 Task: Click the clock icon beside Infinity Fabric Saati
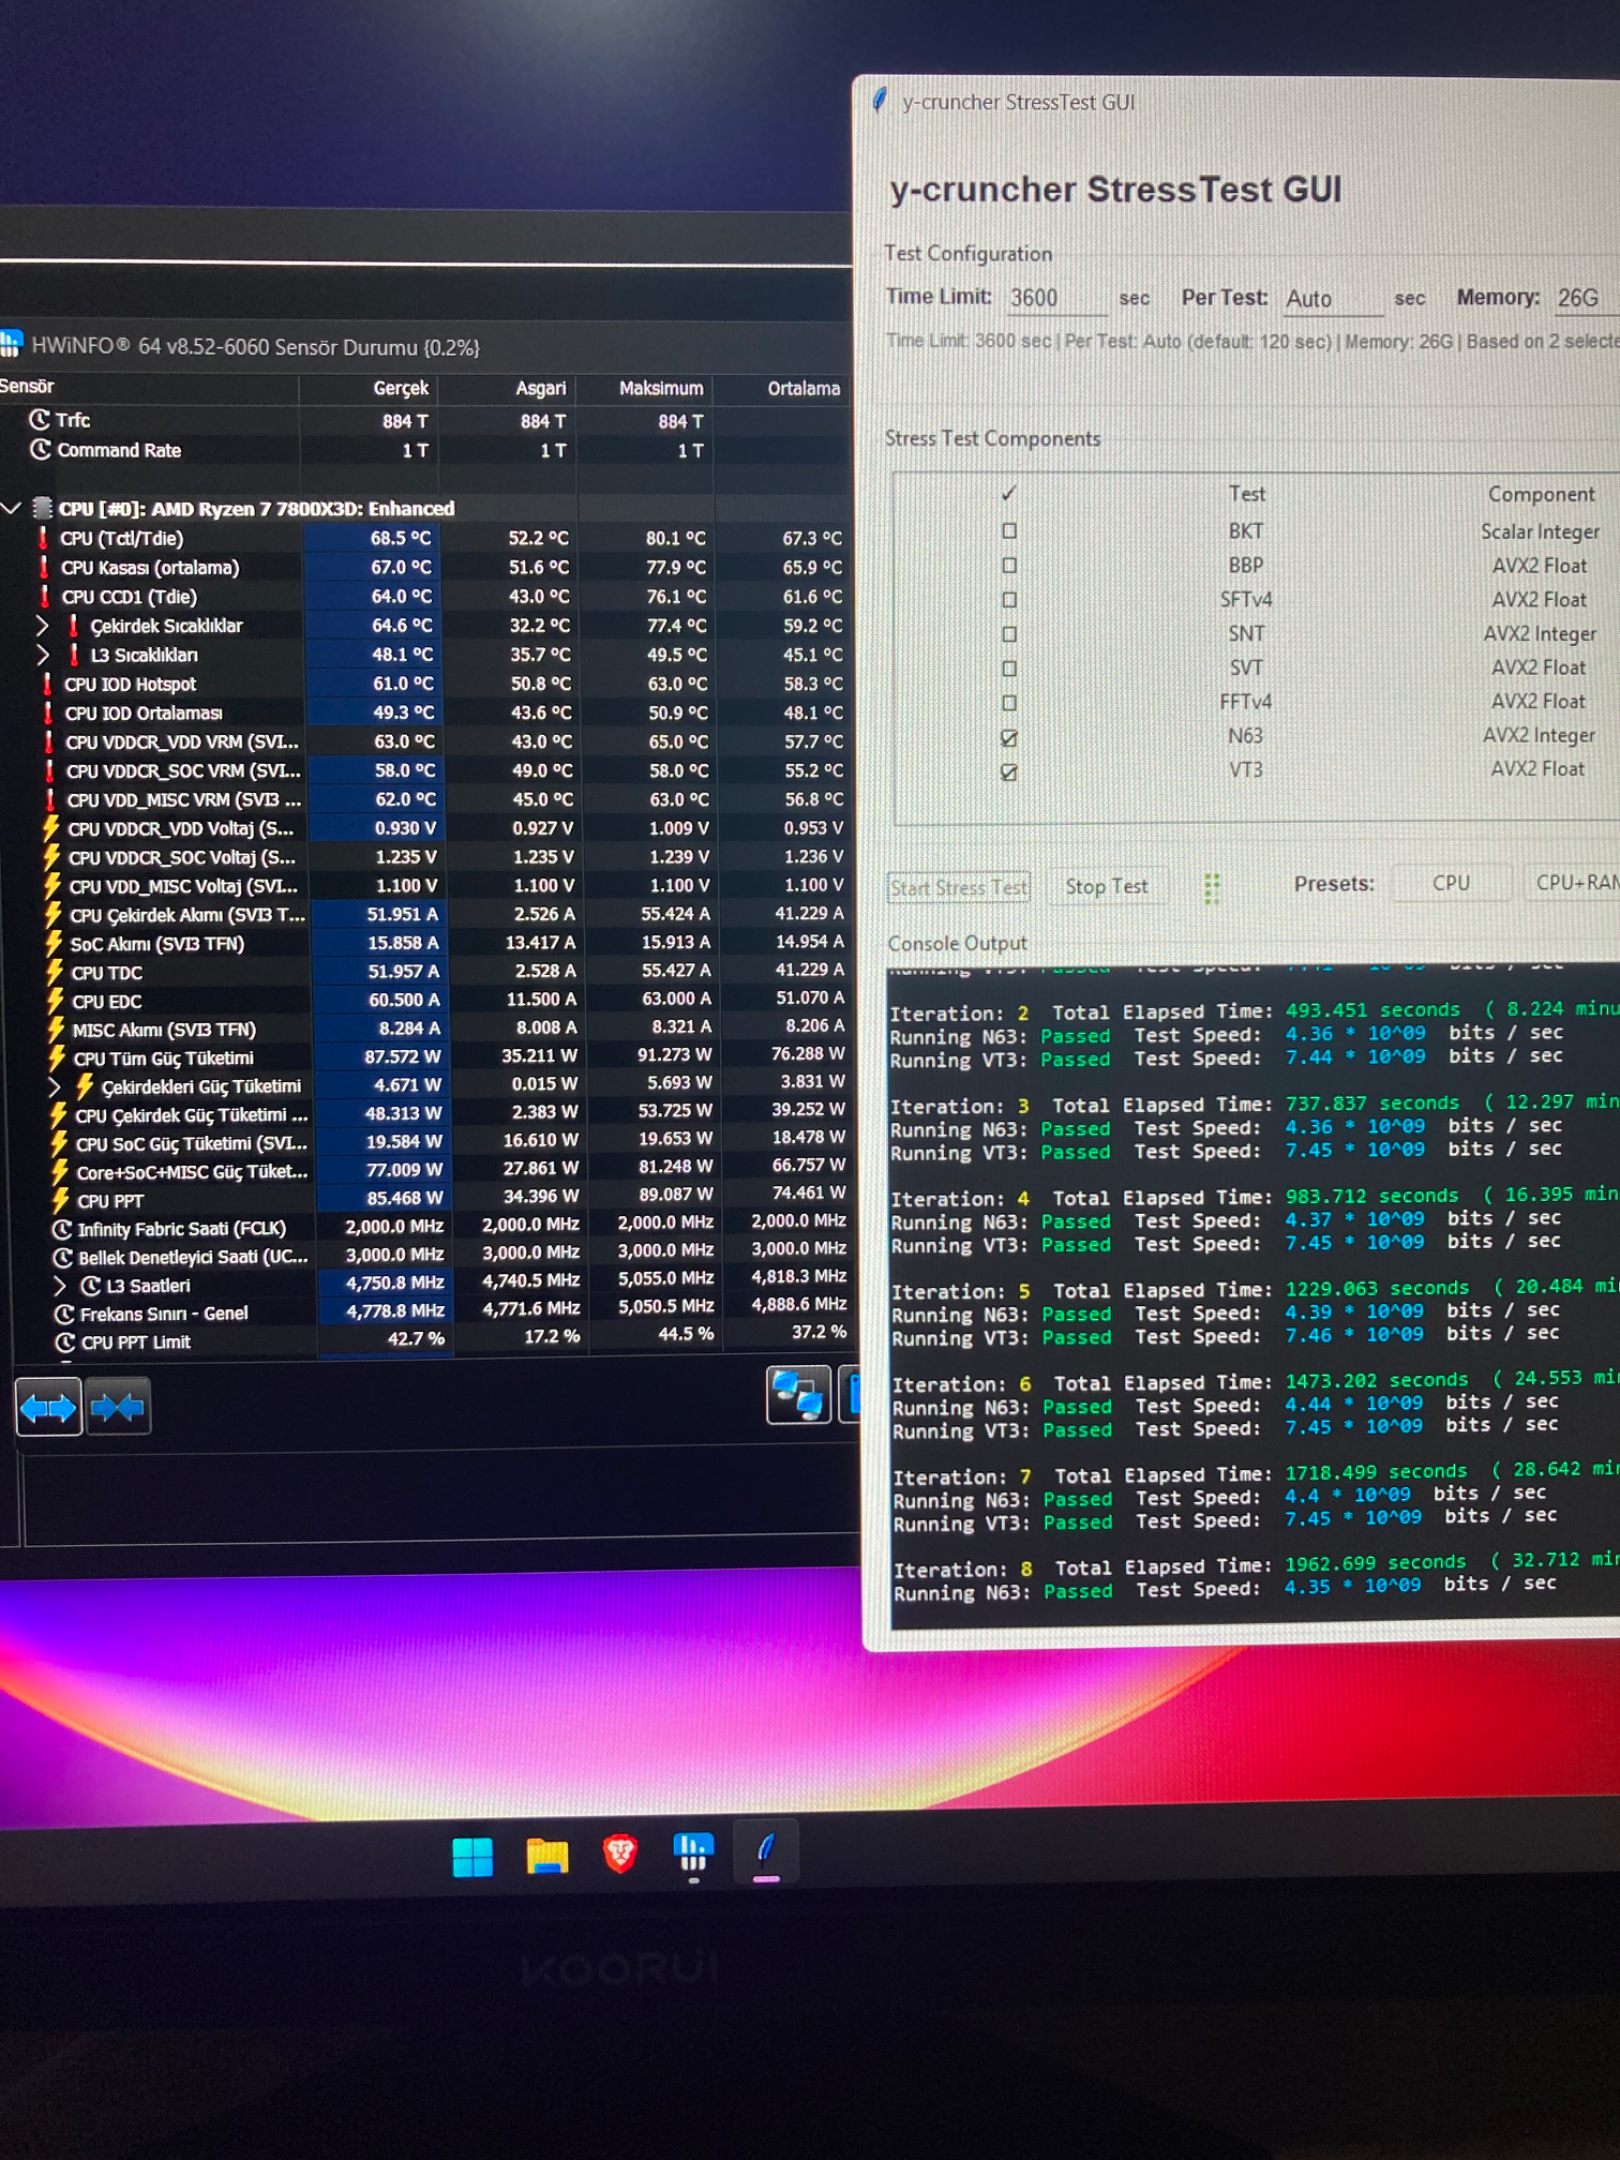pyautogui.click(x=62, y=1229)
